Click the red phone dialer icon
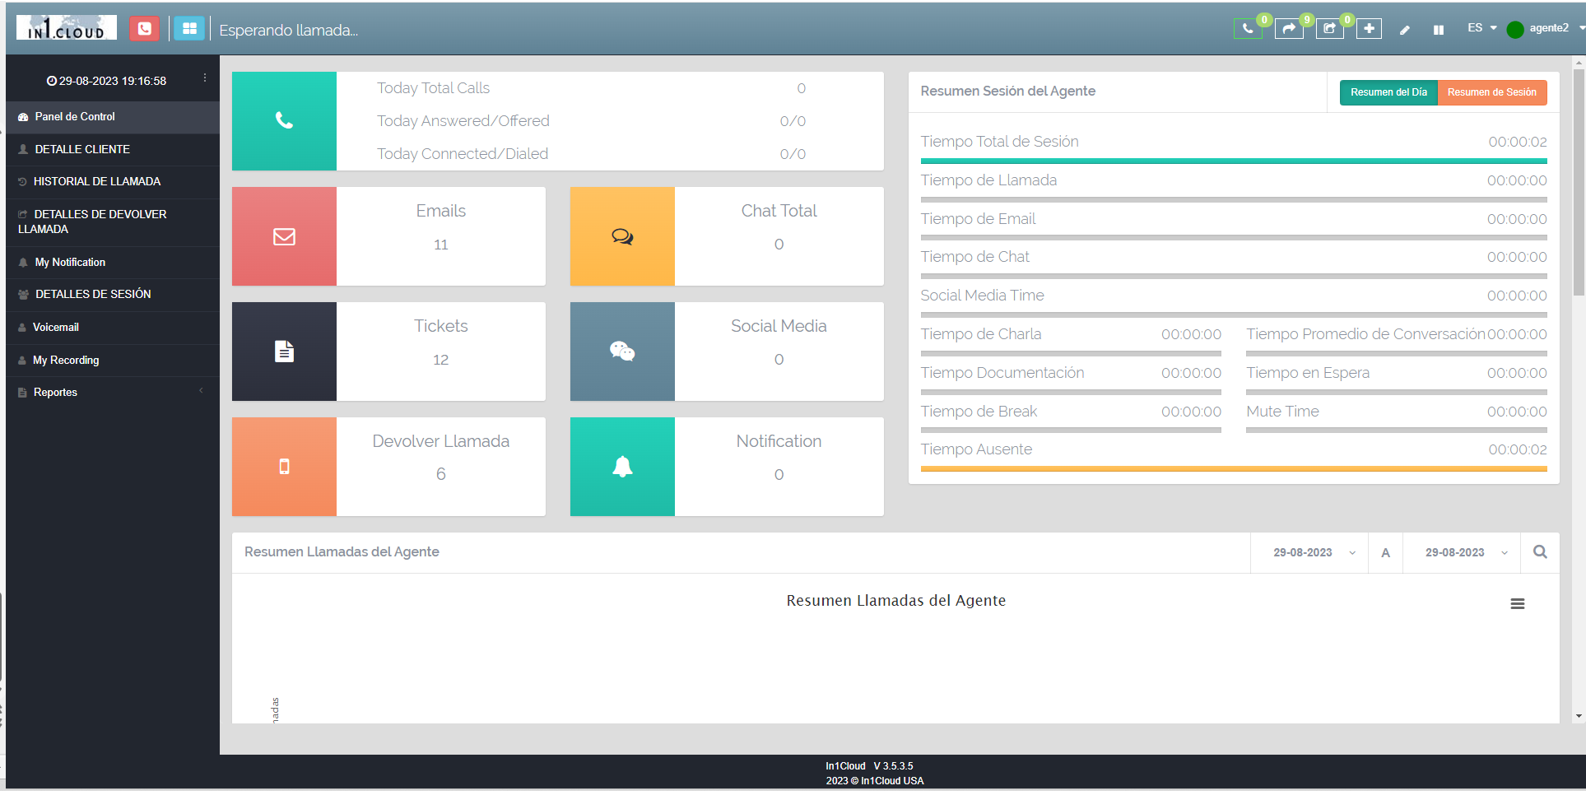Viewport: 1586px width, 791px height. tap(144, 29)
